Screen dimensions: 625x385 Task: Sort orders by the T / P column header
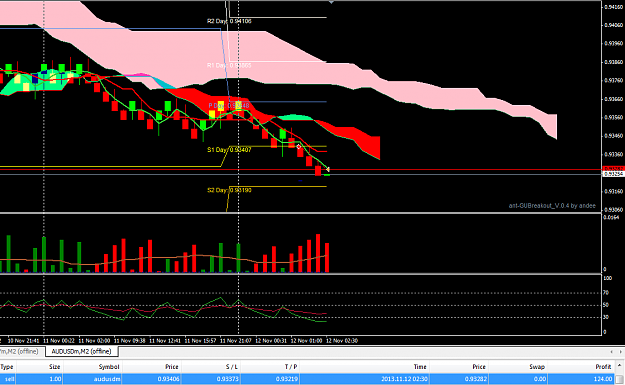click(x=291, y=367)
